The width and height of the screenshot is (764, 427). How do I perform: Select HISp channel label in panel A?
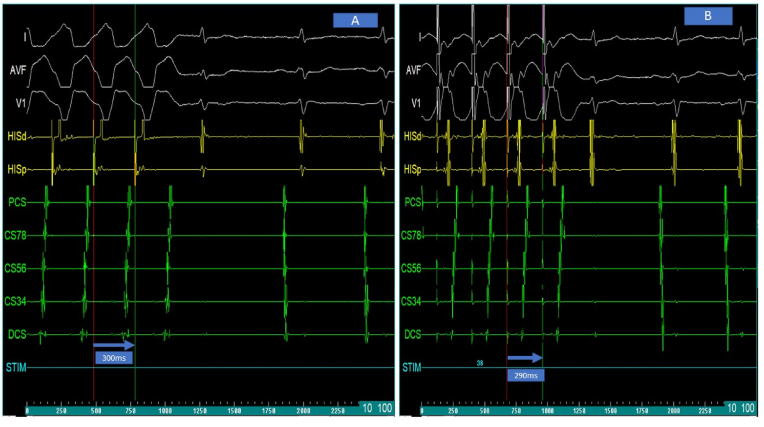(x=17, y=169)
